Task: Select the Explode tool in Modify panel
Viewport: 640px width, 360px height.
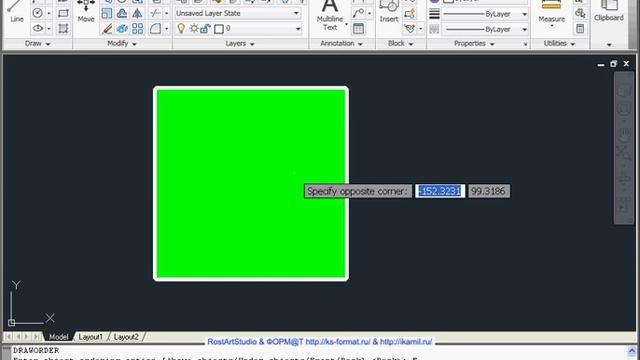Action: 122,29
